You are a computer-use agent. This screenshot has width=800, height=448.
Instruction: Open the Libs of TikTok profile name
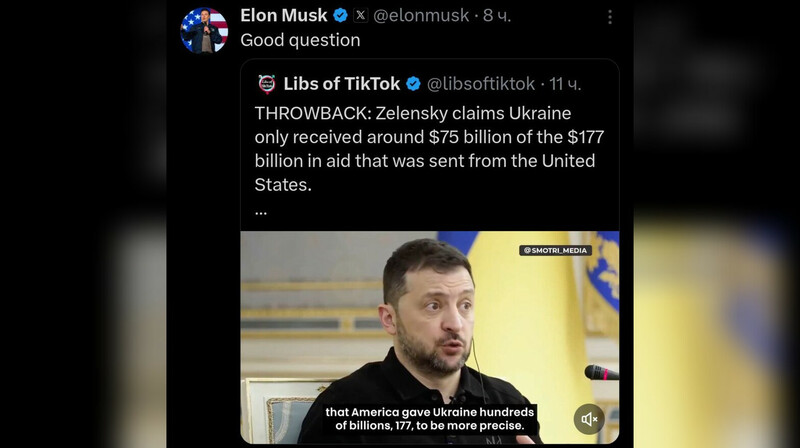pyautogui.click(x=341, y=84)
